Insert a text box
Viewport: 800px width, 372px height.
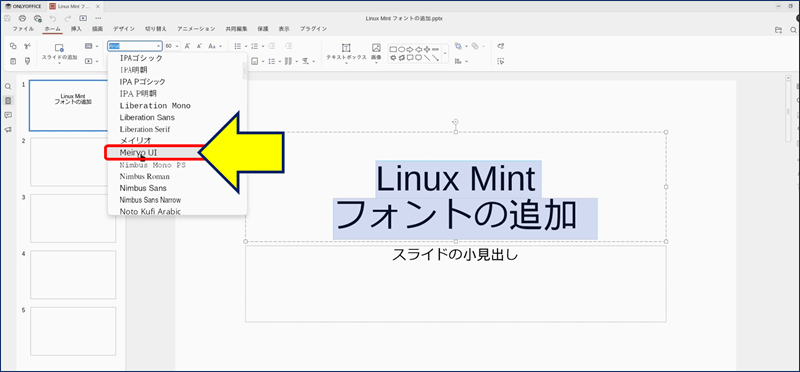point(346,53)
